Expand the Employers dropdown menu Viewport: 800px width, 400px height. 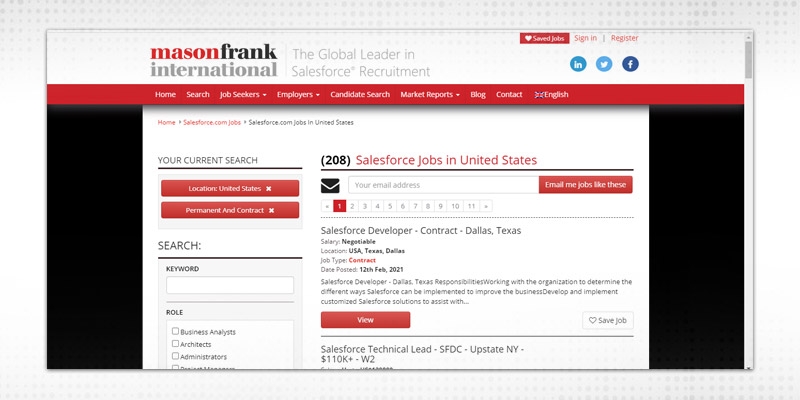(x=298, y=95)
